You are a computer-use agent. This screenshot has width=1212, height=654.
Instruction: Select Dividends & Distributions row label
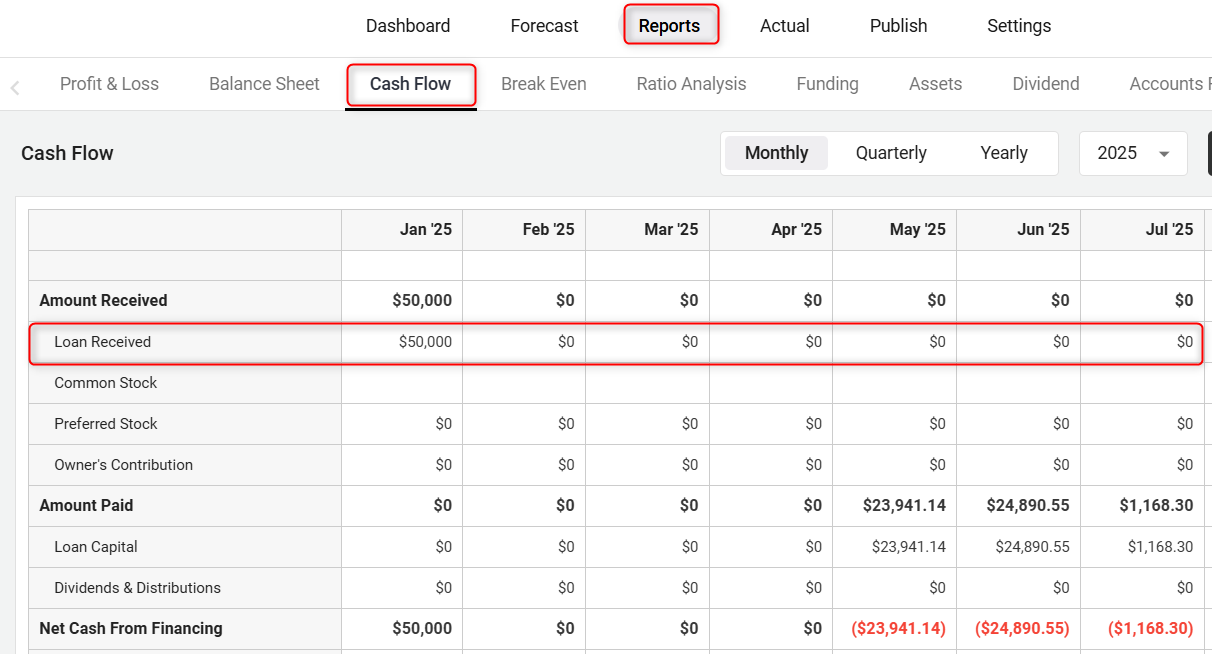(x=137, y=588)
